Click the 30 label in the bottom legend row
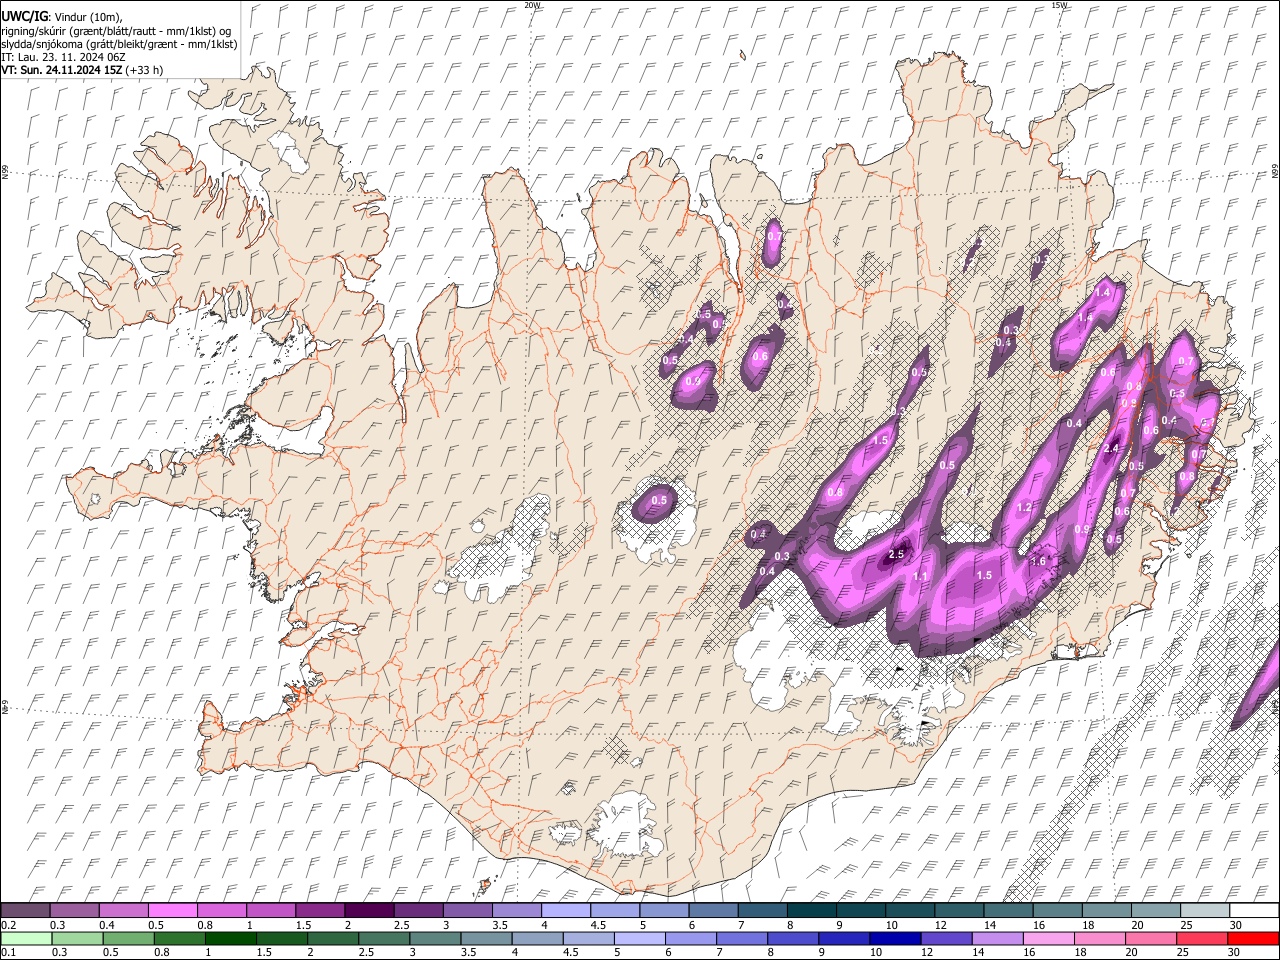This screenshot has height=960, width=1280. click(1236, 953)
